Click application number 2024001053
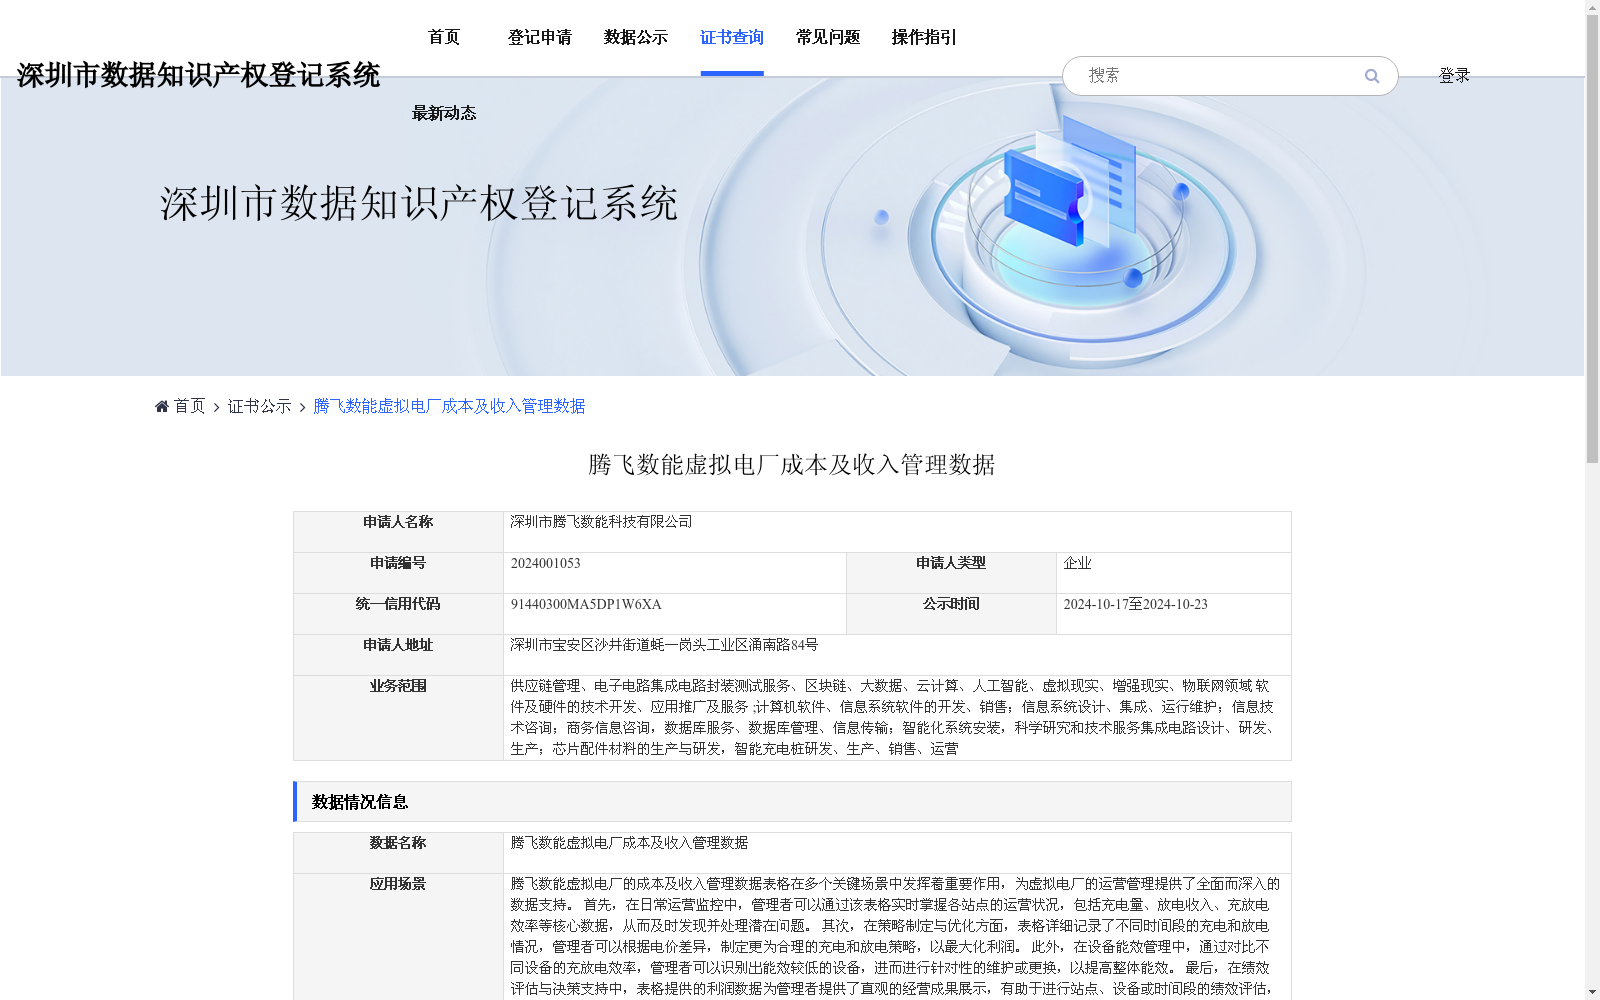1600x1000 pixels. 545,563
